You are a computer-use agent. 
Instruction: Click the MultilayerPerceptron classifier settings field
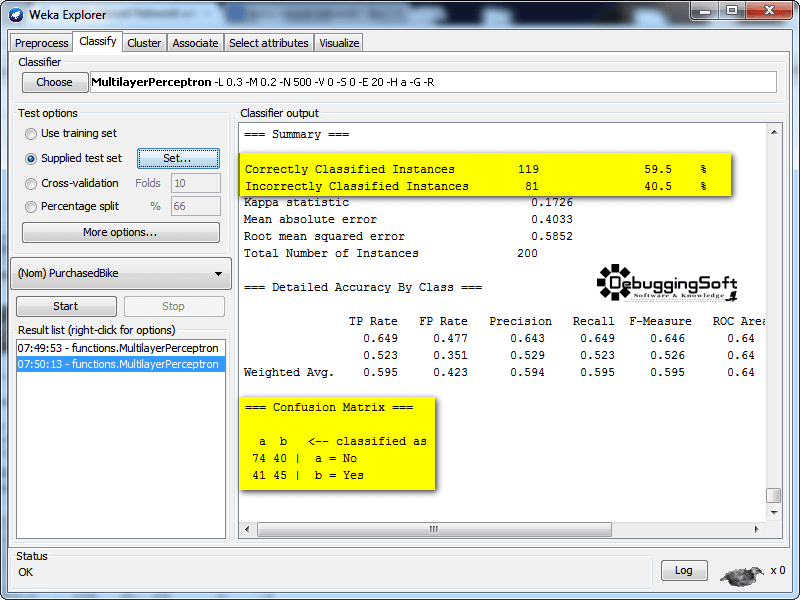point(433,82)
